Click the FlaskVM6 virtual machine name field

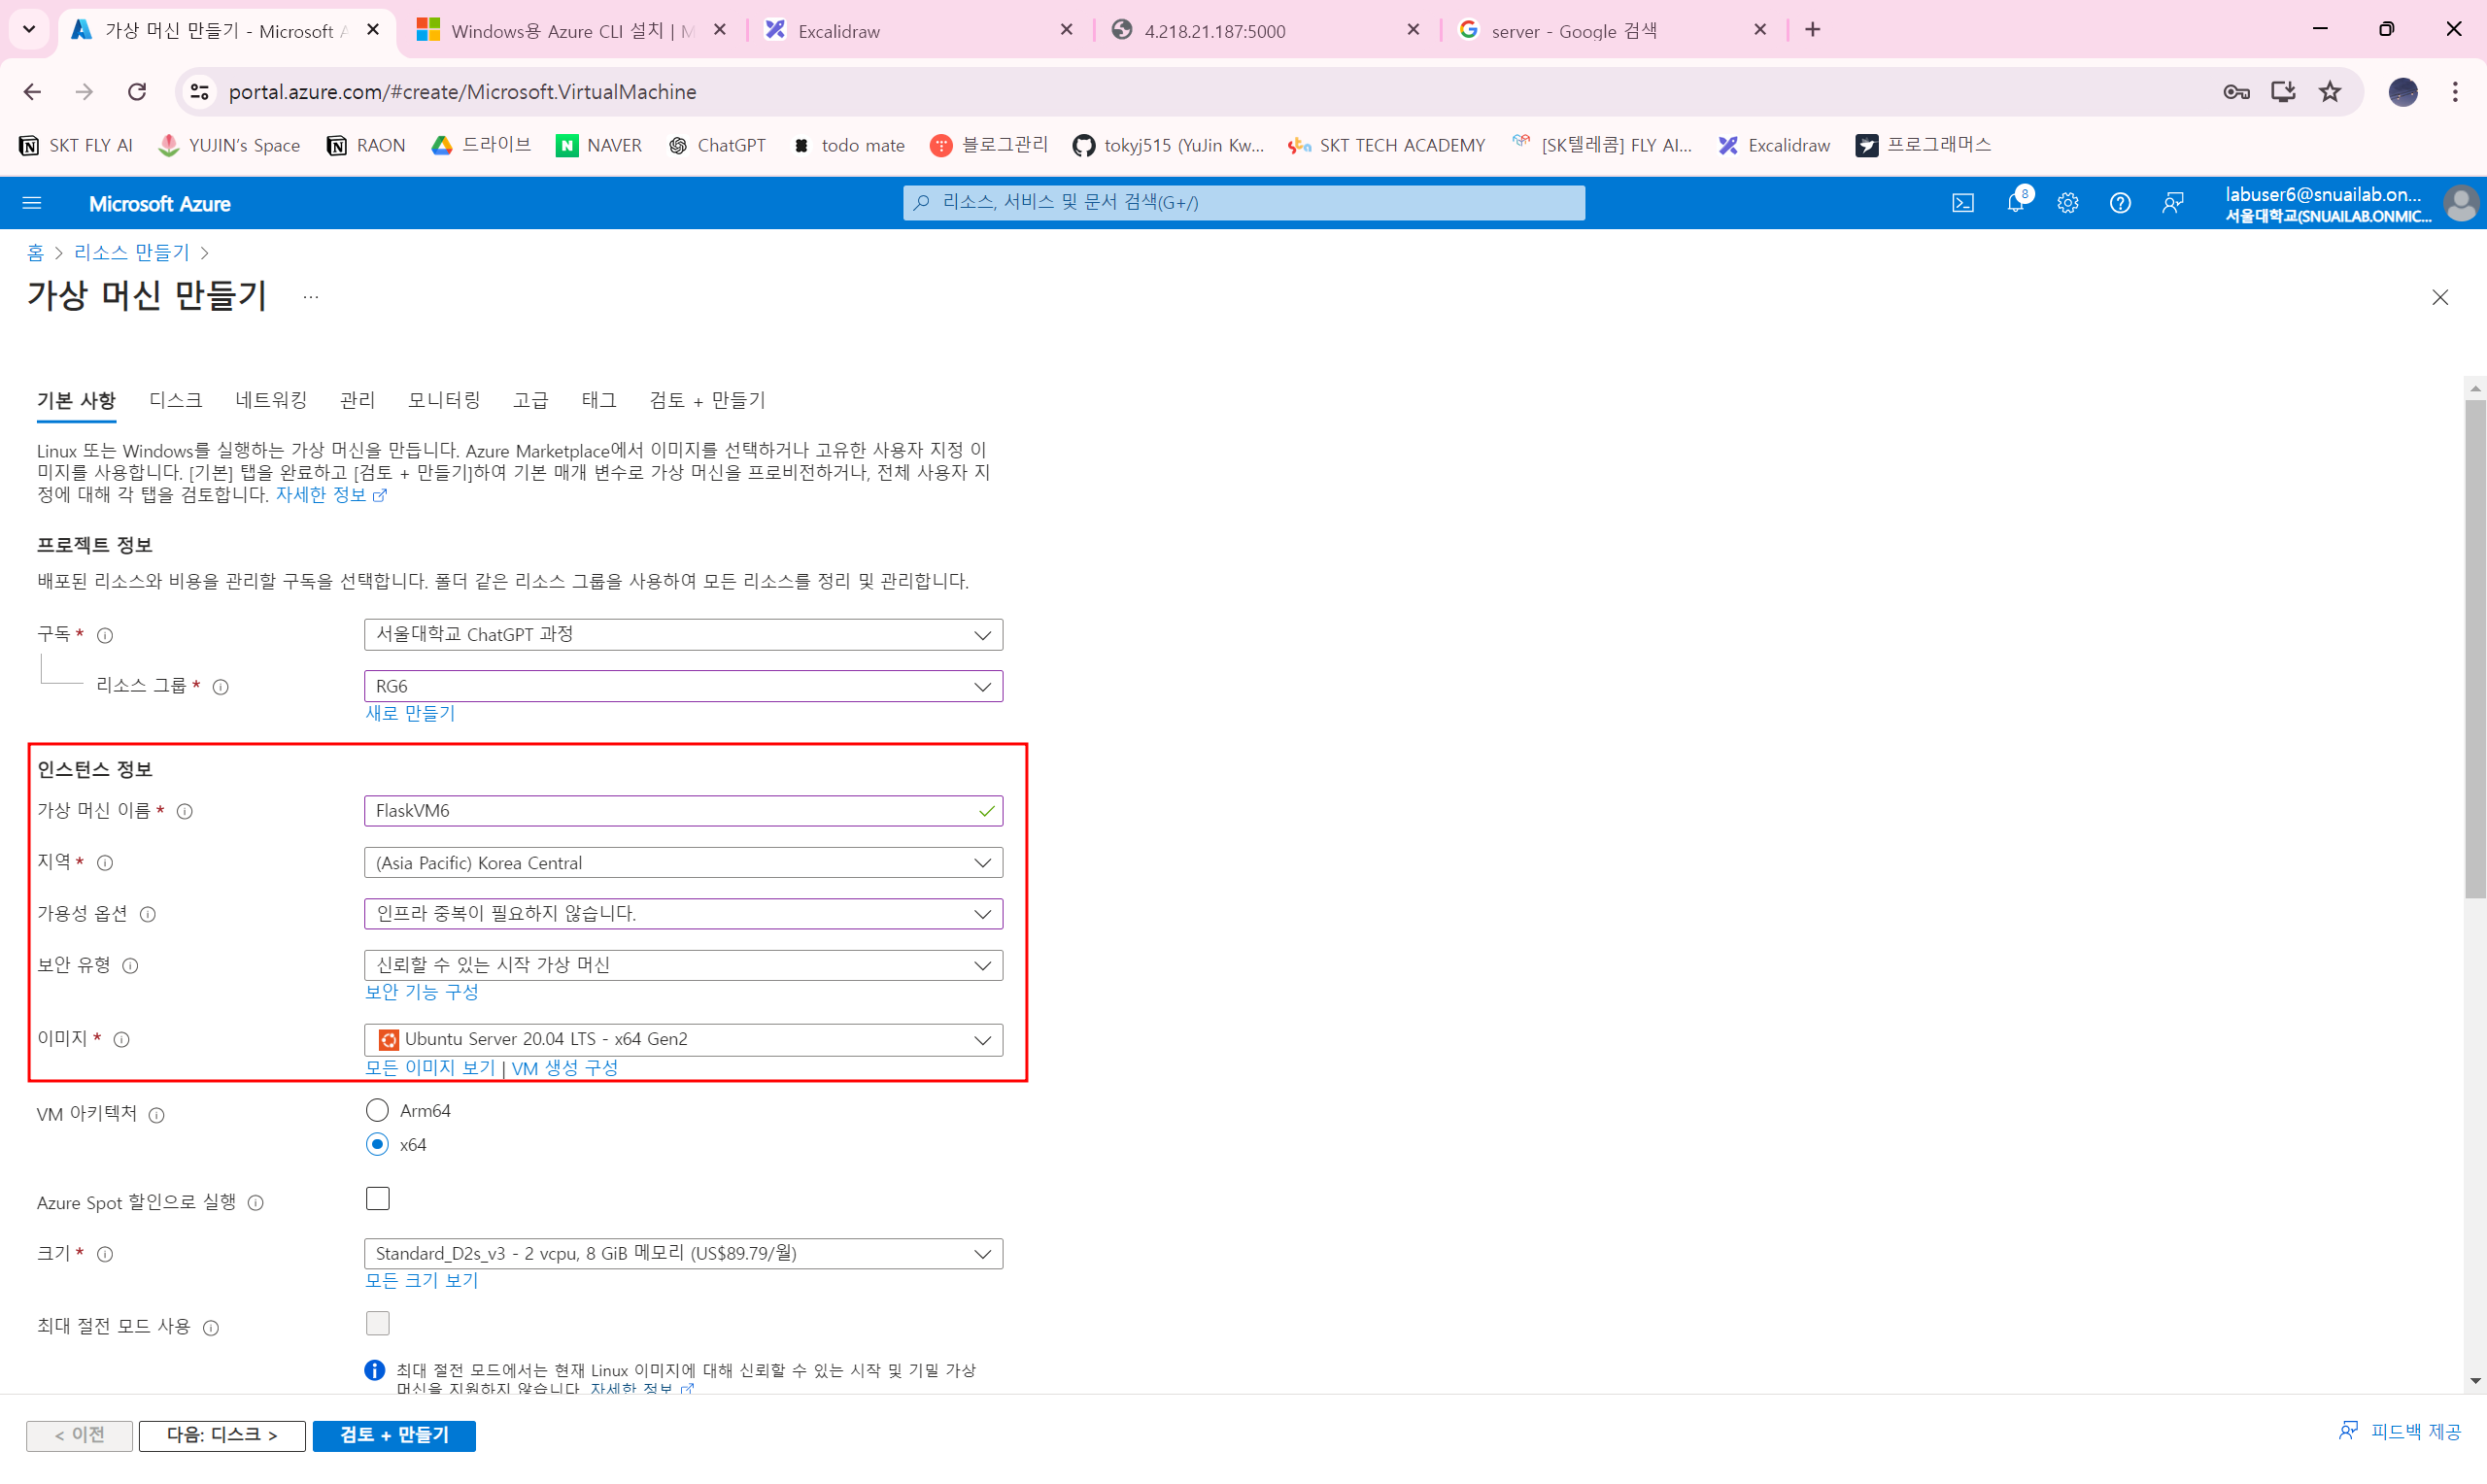coord(670,811)
